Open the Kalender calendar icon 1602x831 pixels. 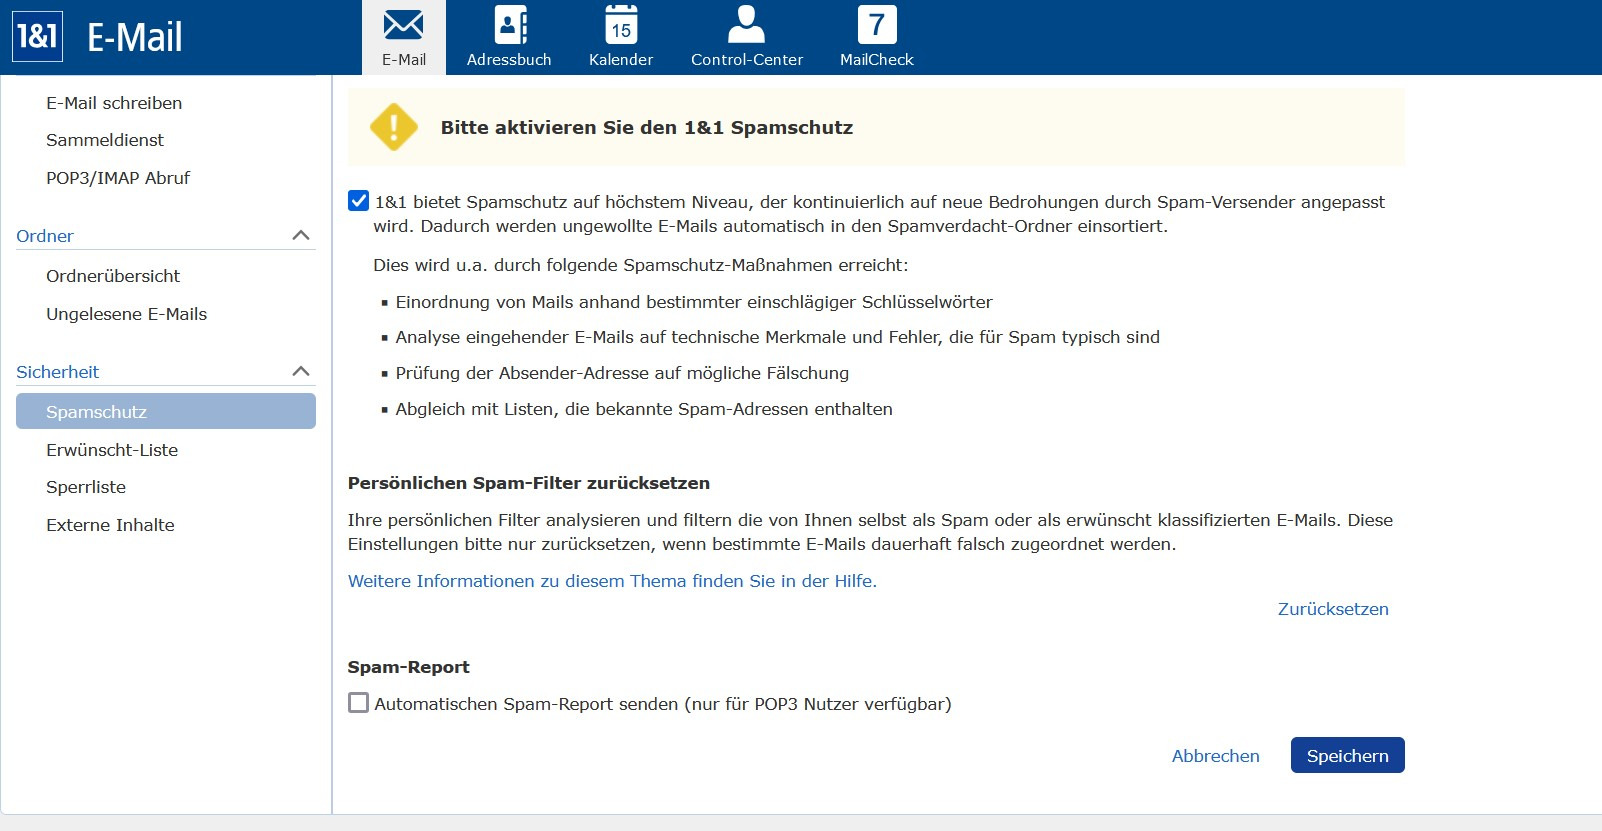(620, 25)
